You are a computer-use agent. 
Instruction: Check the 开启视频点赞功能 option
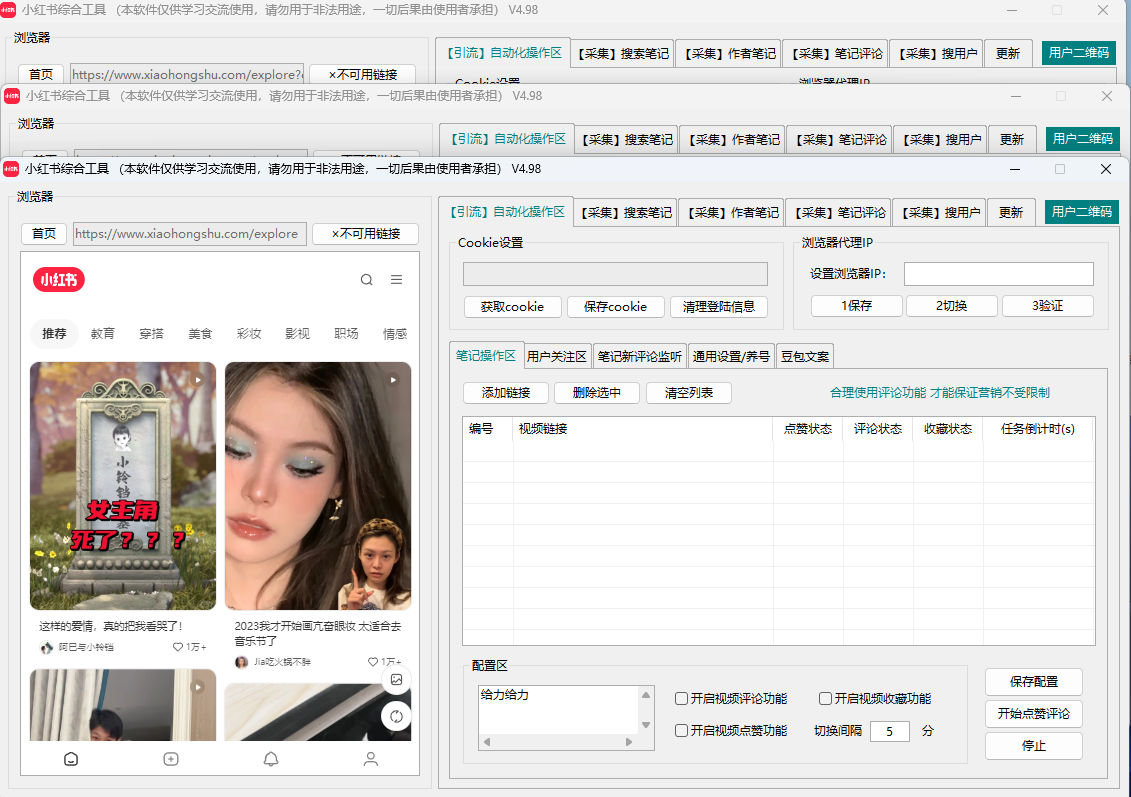(x=681, y=731)
